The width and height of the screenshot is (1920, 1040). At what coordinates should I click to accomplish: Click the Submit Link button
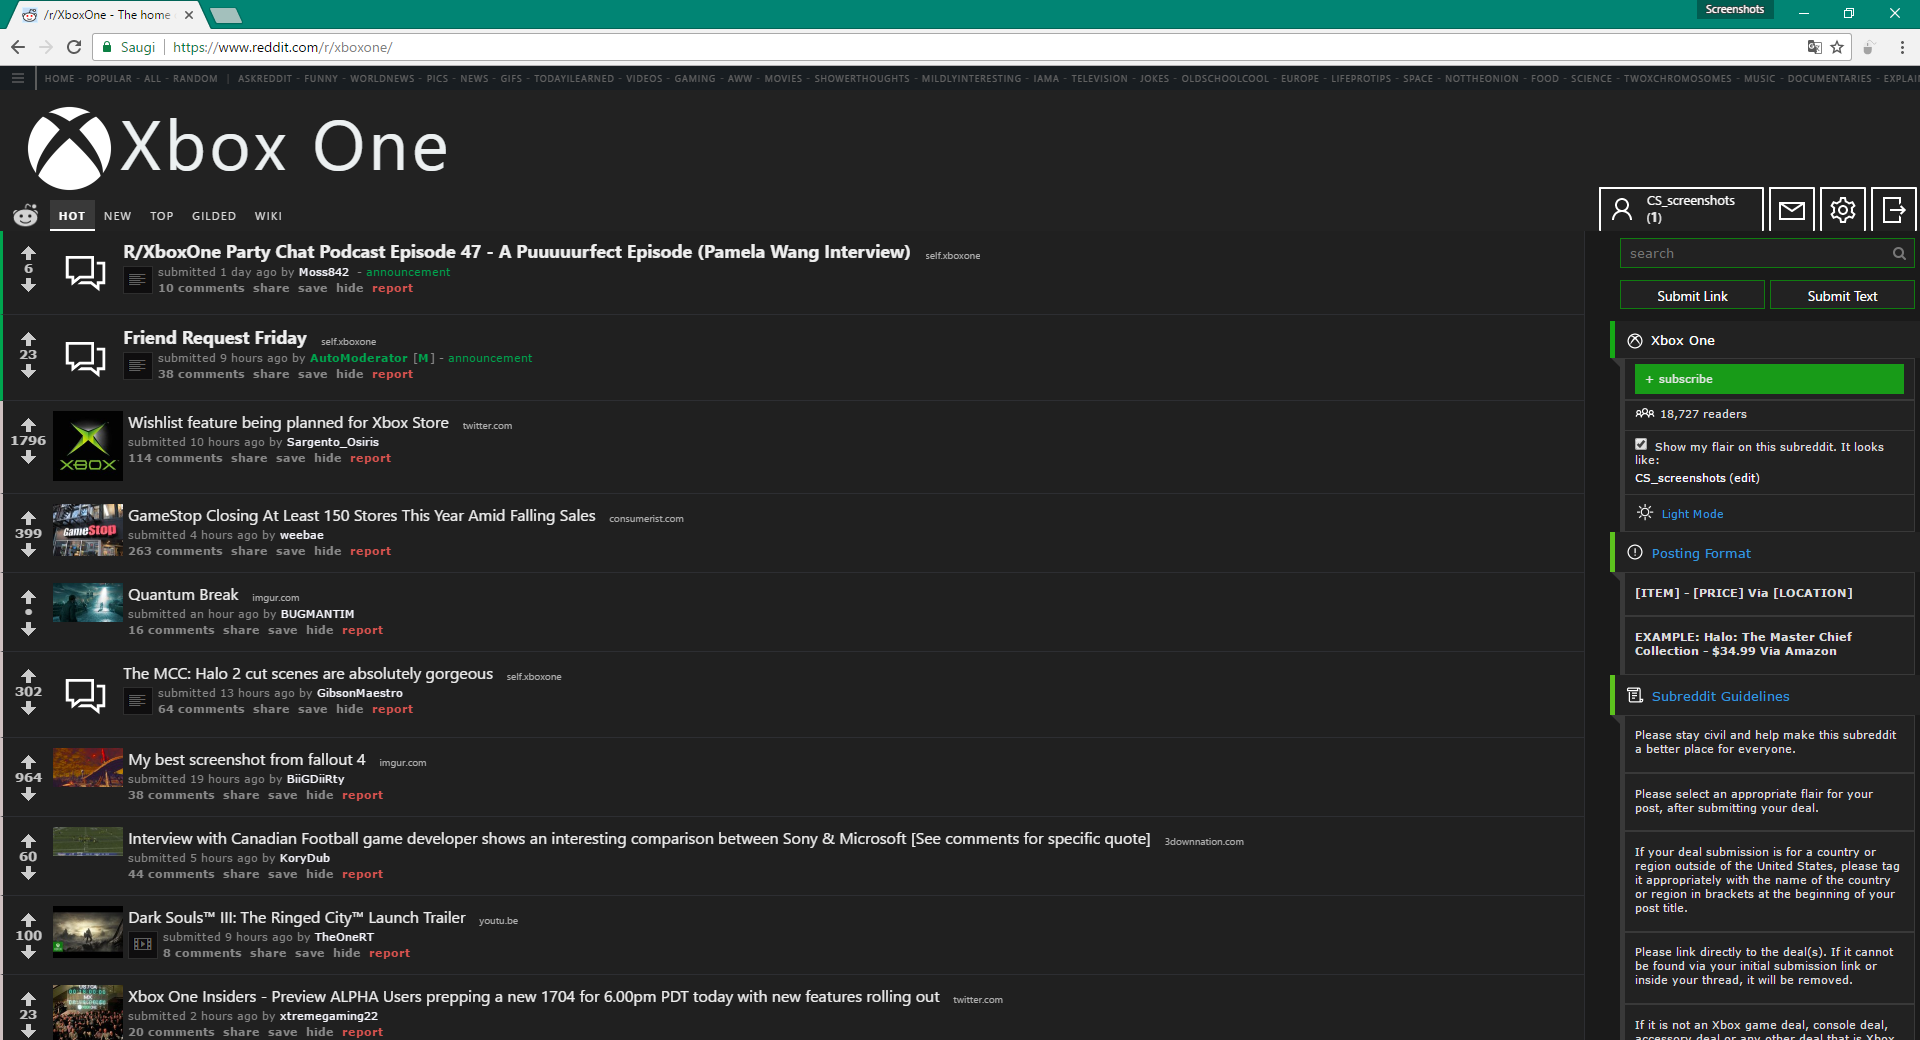tap(1692, 296)
